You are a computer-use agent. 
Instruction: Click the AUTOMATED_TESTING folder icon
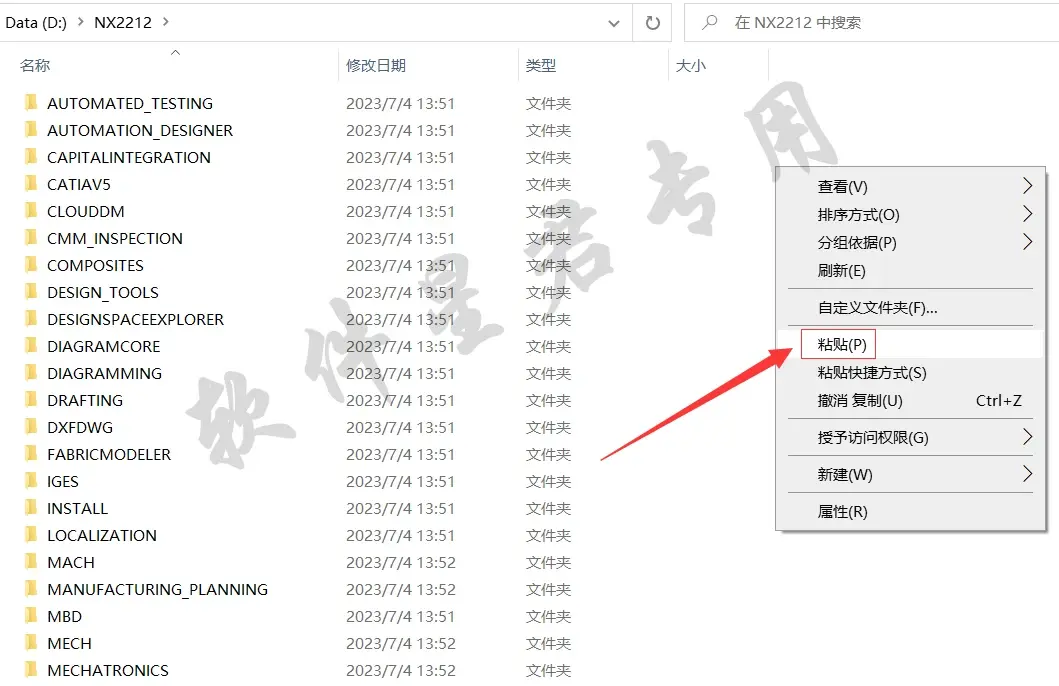[x=30, y=103]
